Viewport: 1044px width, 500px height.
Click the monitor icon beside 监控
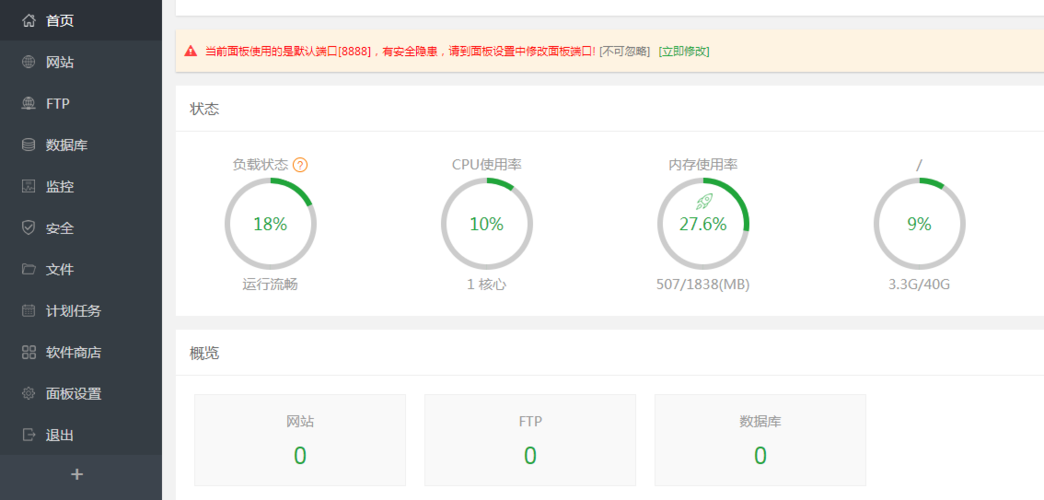click(28, 186)
